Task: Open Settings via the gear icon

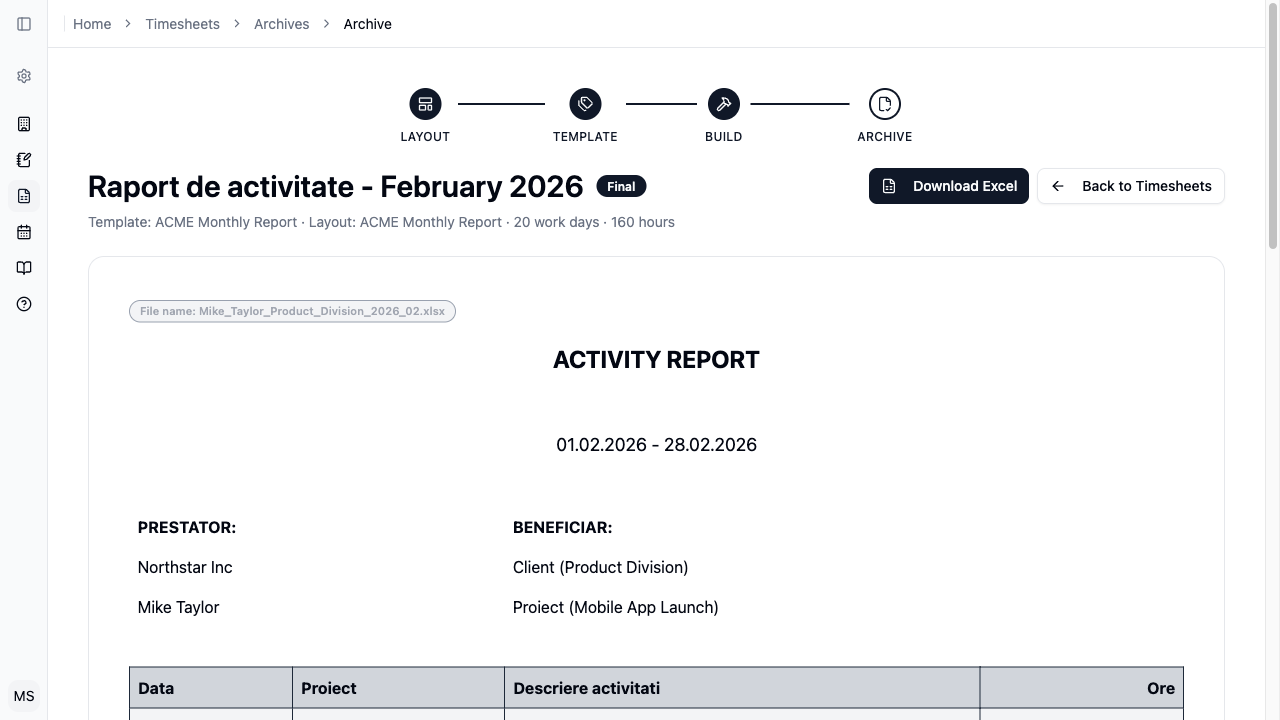Action: pyautogui.click(x=24, y=76)
